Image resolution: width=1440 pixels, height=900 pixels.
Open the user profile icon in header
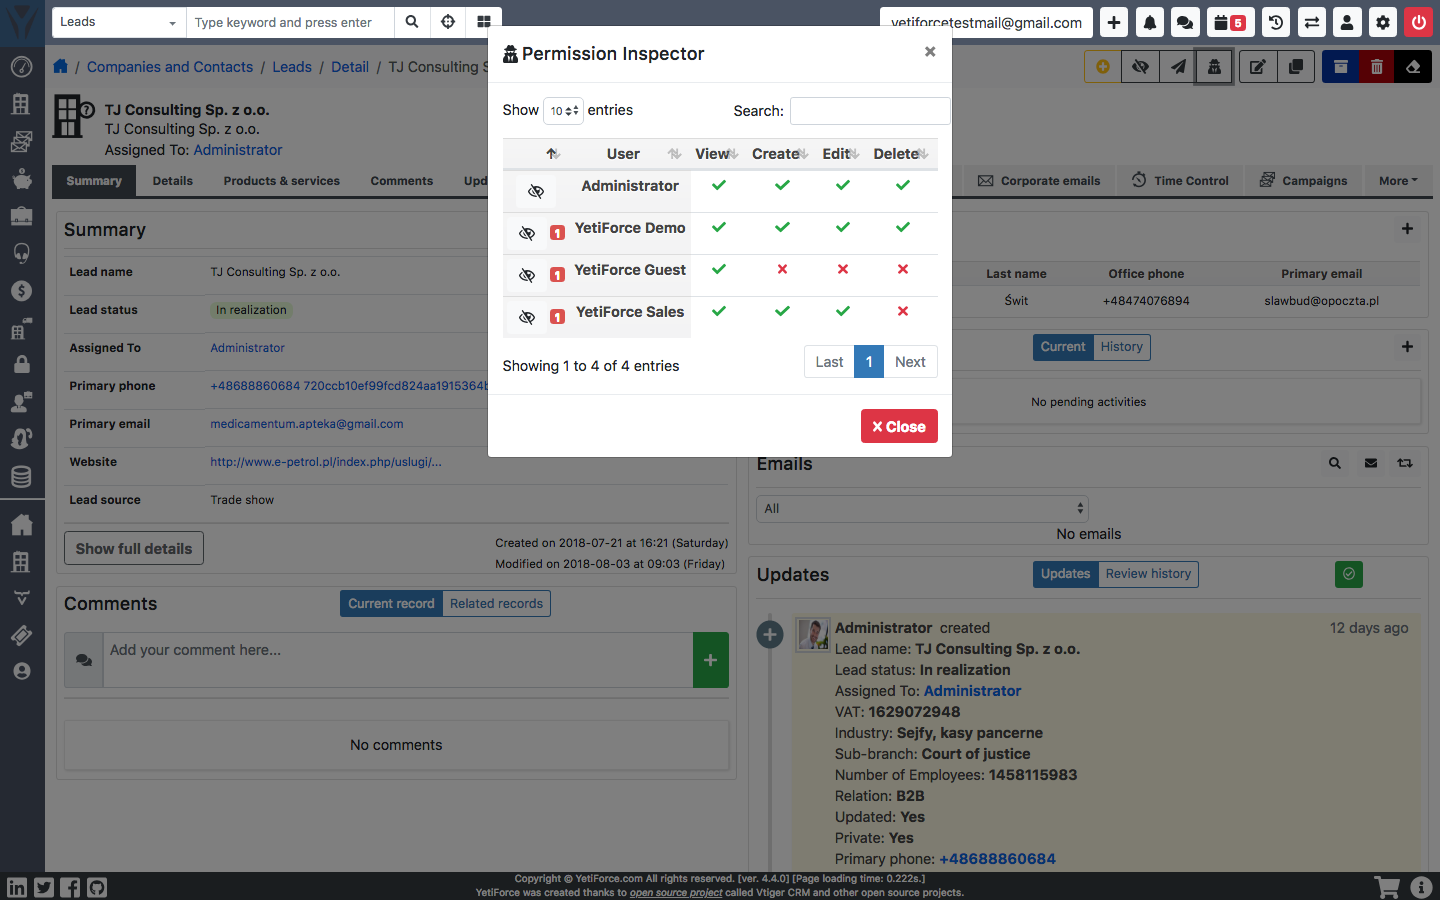pyautogui.click(x=1347, y=22)
